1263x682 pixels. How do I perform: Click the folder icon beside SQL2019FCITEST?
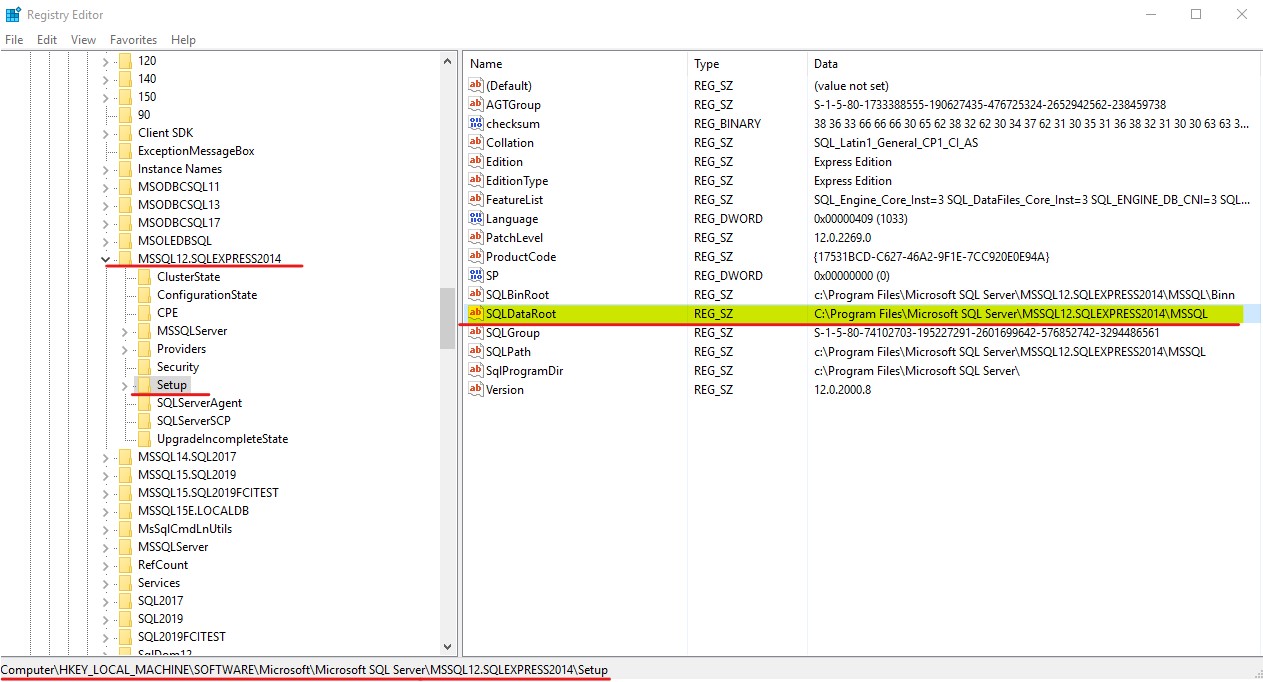tap(125, 637)
